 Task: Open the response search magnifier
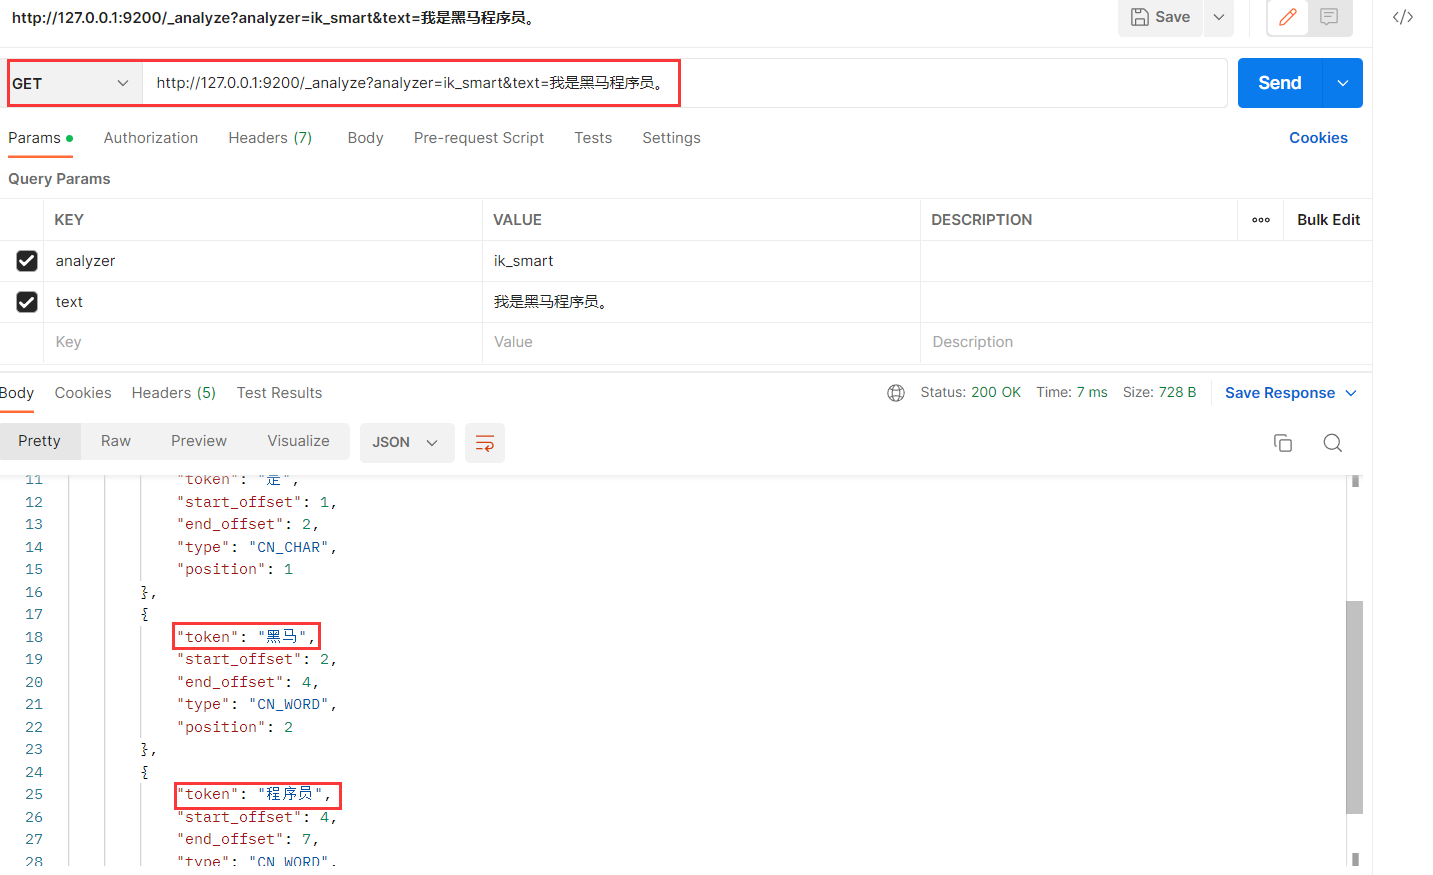tap(1332, 442)
